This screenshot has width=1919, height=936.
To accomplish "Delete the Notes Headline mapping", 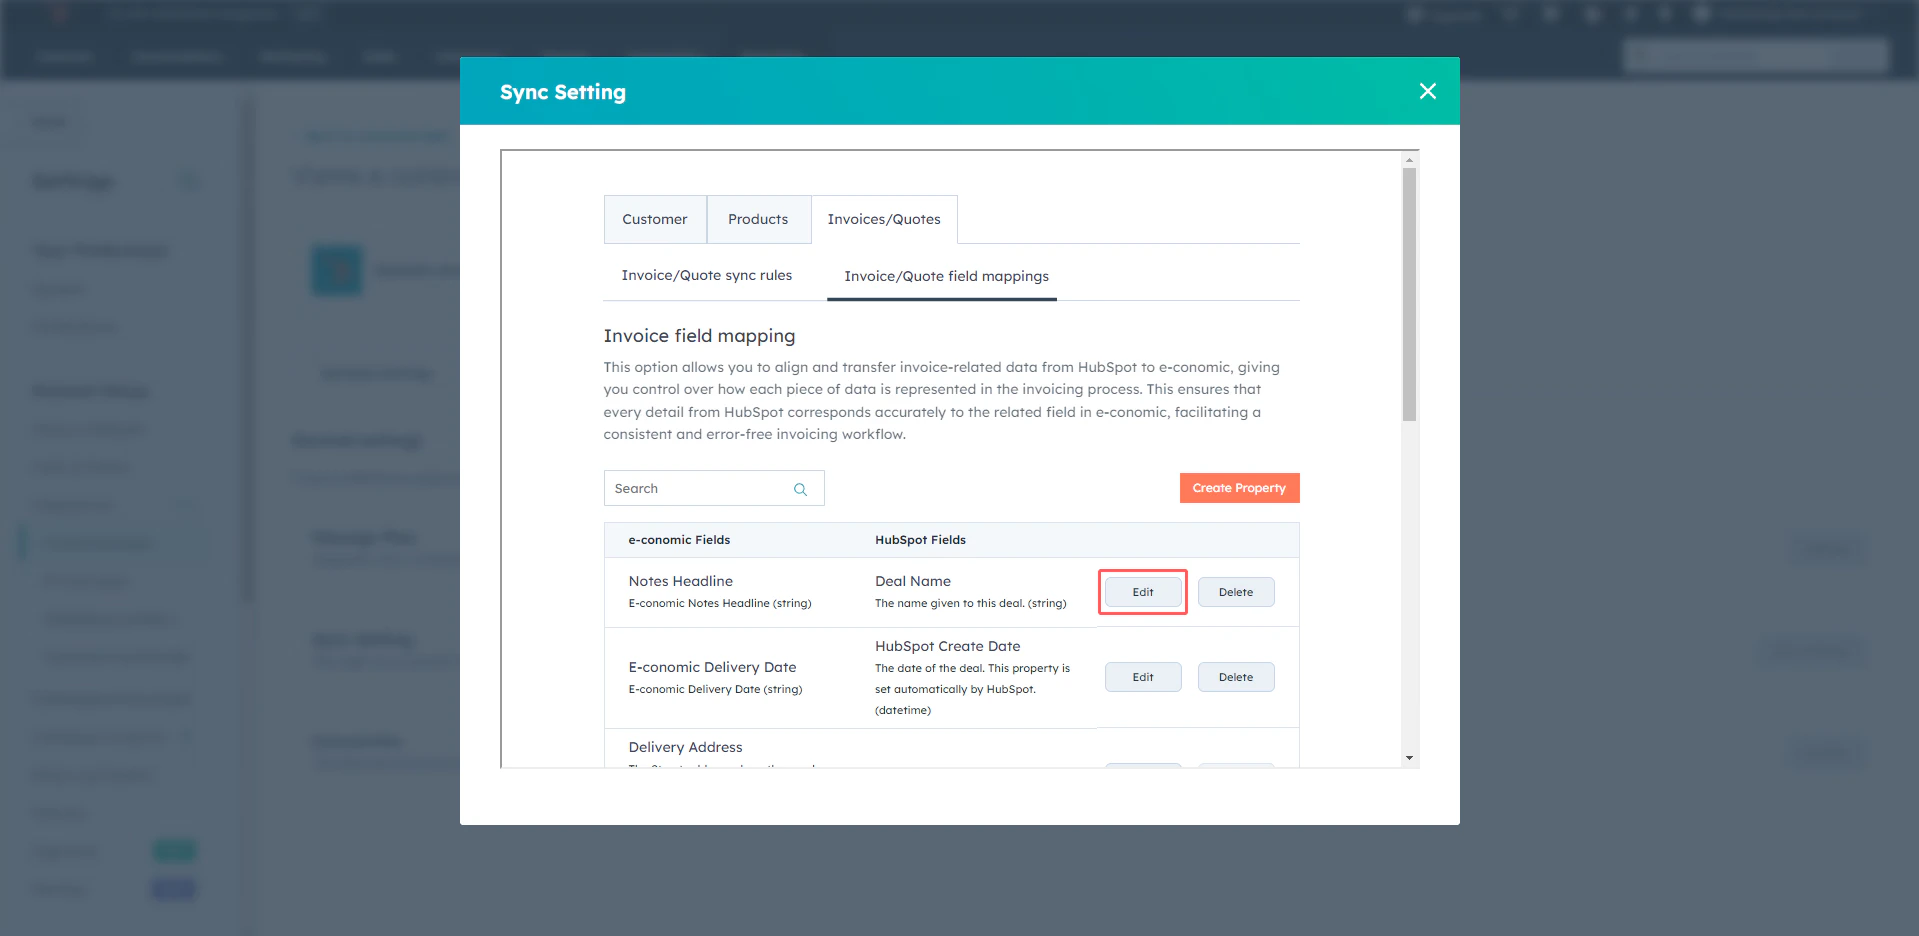I will click(x=1236, y=591).
